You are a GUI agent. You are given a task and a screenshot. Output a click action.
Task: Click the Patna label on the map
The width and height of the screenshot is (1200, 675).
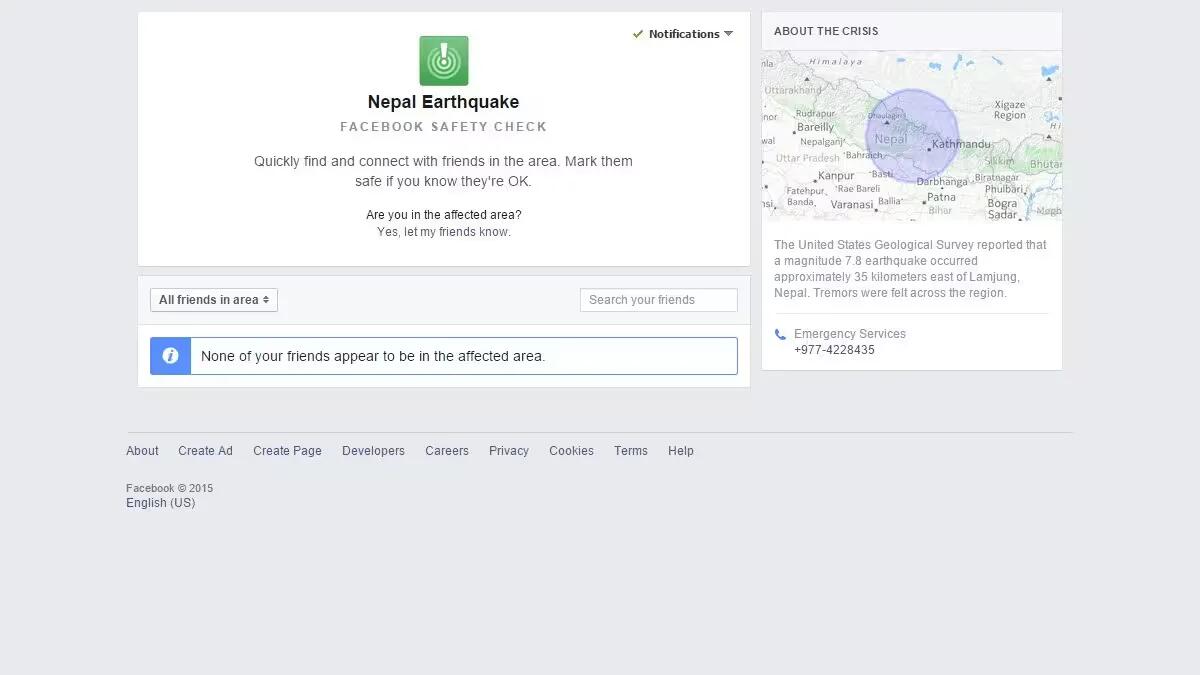(941, 197)
